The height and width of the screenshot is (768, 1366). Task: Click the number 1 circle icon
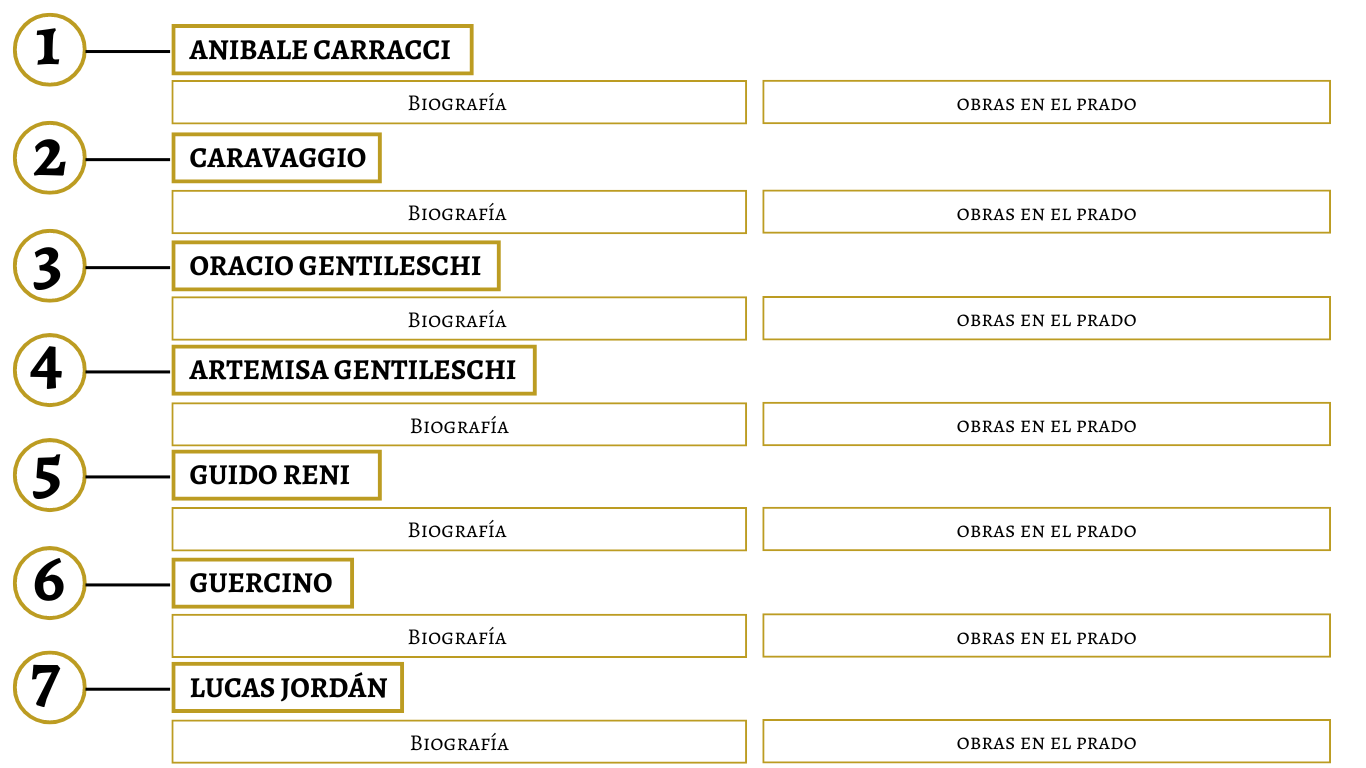[50, 50]
